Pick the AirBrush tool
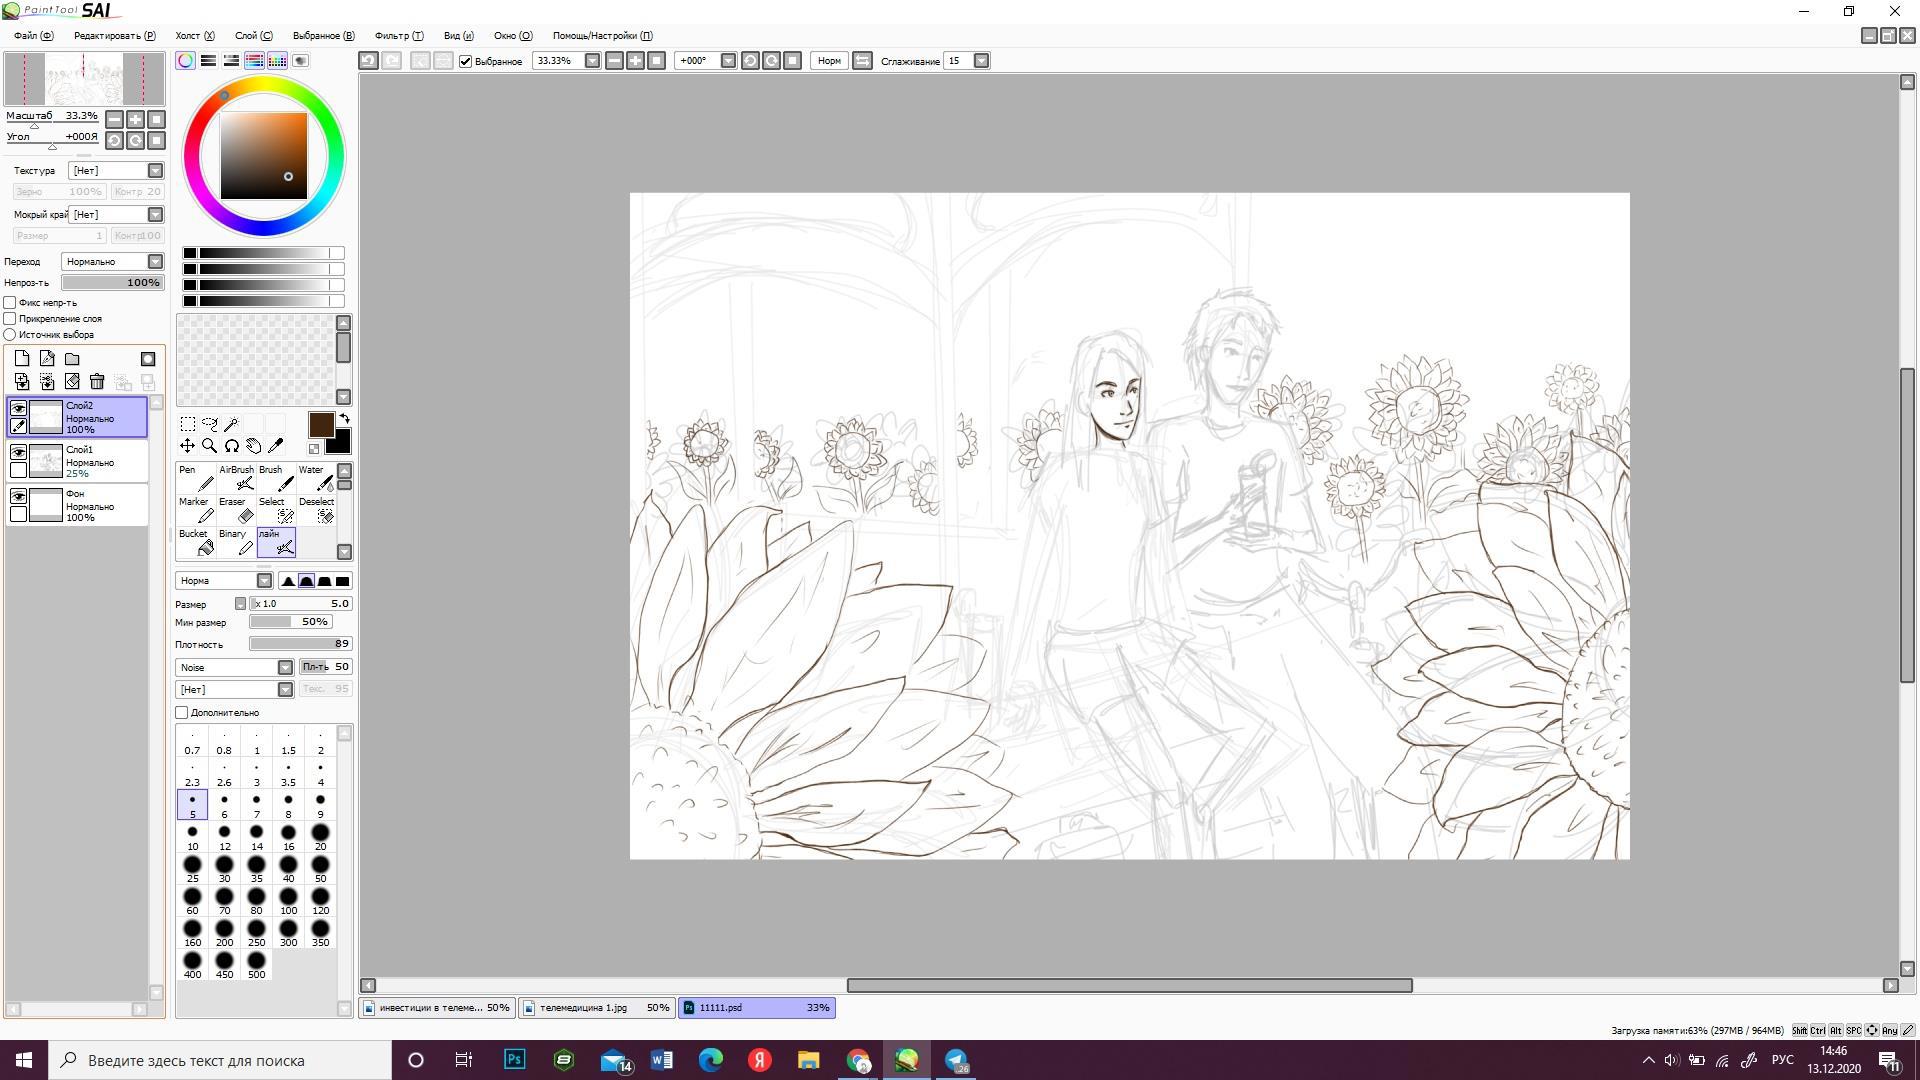Screen dimensions: 1920x1080 coord(236,478)
